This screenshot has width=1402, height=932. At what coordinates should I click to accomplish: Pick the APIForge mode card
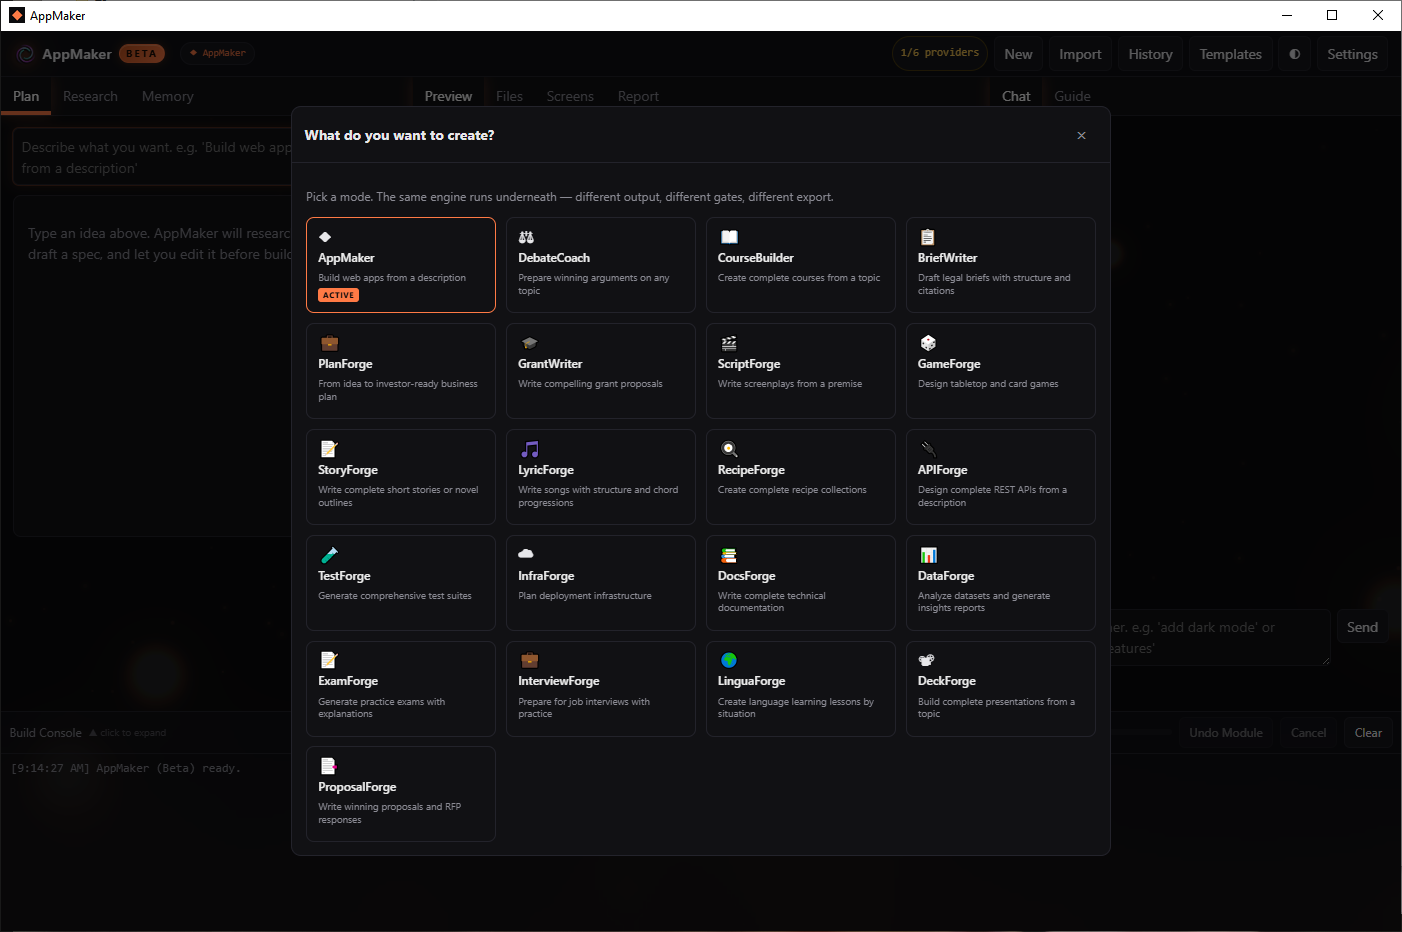click(x=1001, y=477)
